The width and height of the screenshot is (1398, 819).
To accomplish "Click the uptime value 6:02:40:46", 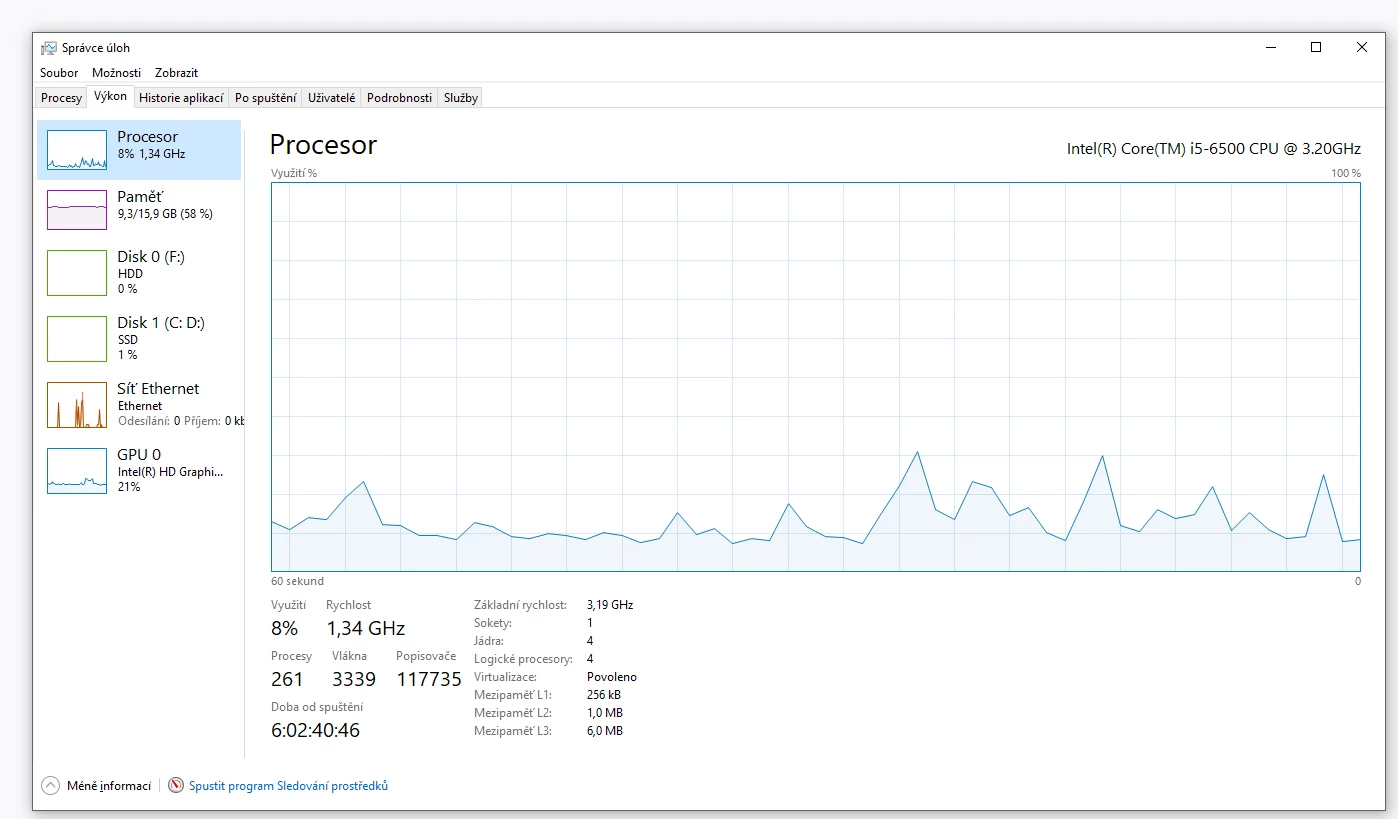I will click(315, 730).
